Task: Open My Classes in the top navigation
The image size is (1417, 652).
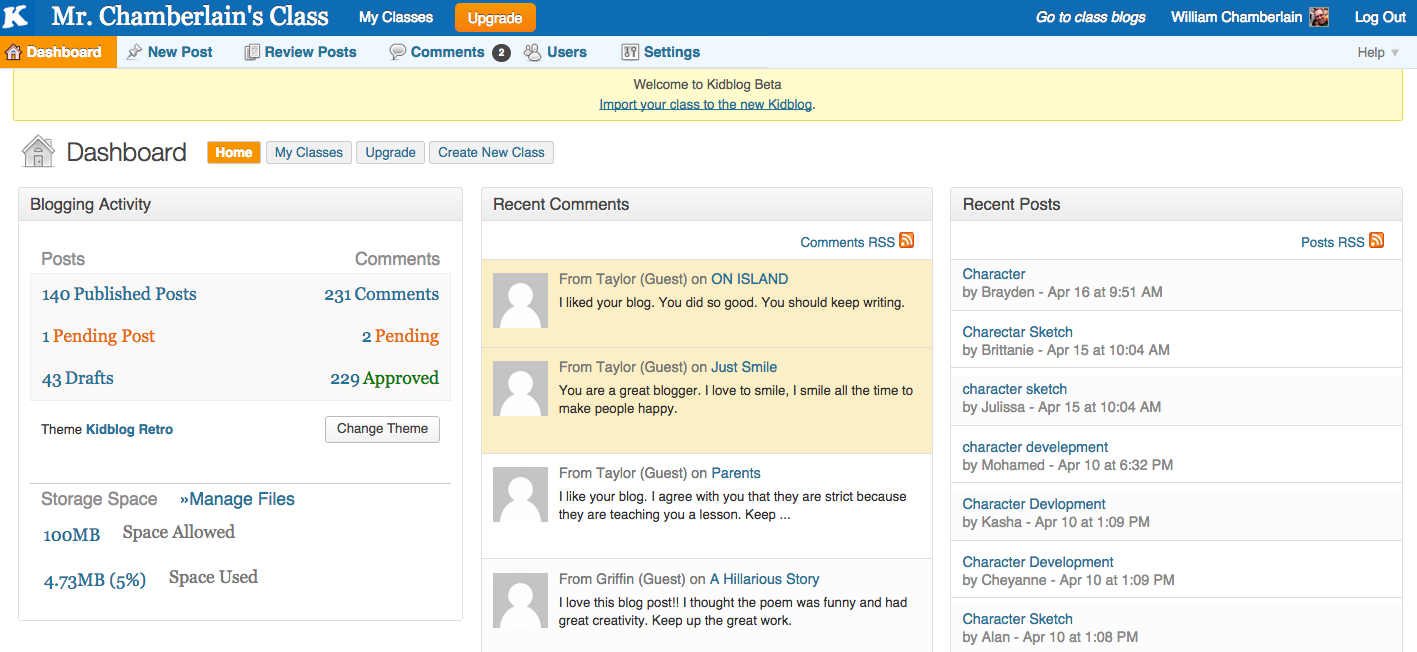Action: (394, 17)
